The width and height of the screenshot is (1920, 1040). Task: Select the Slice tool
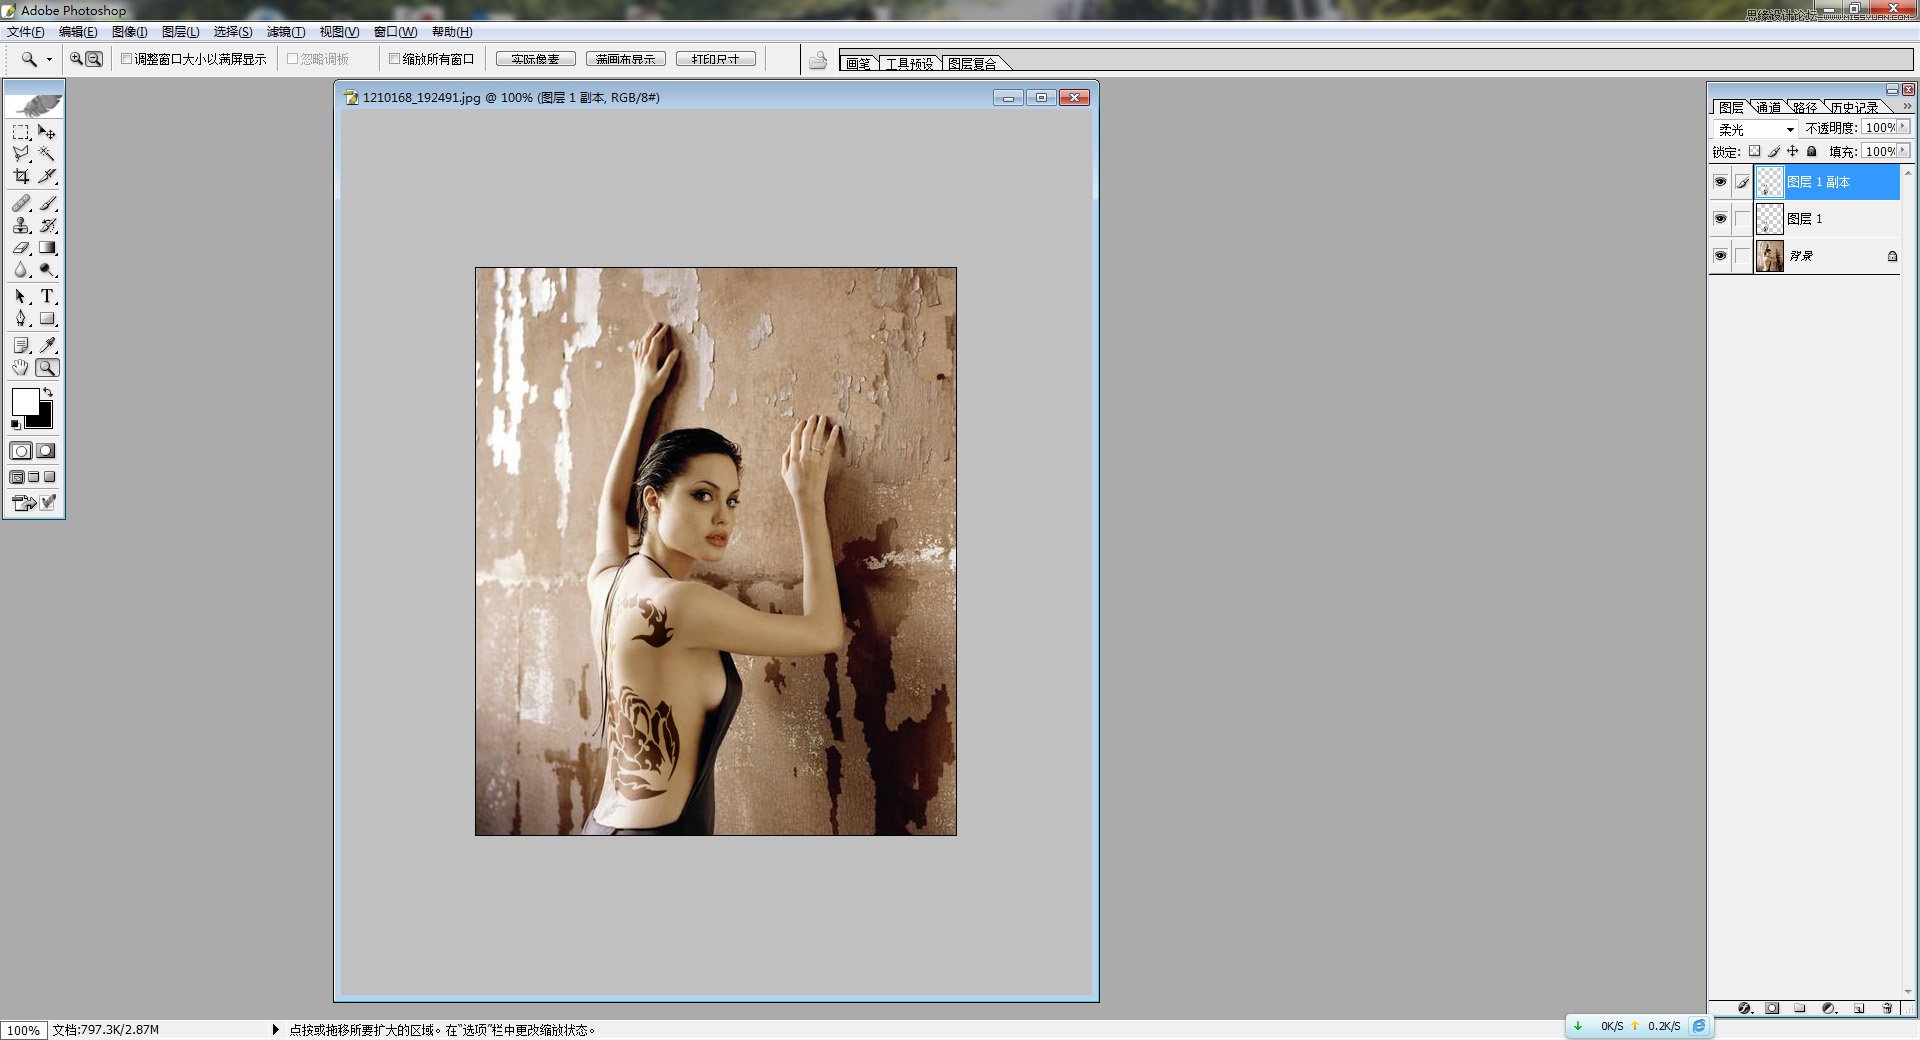(47, 176)
